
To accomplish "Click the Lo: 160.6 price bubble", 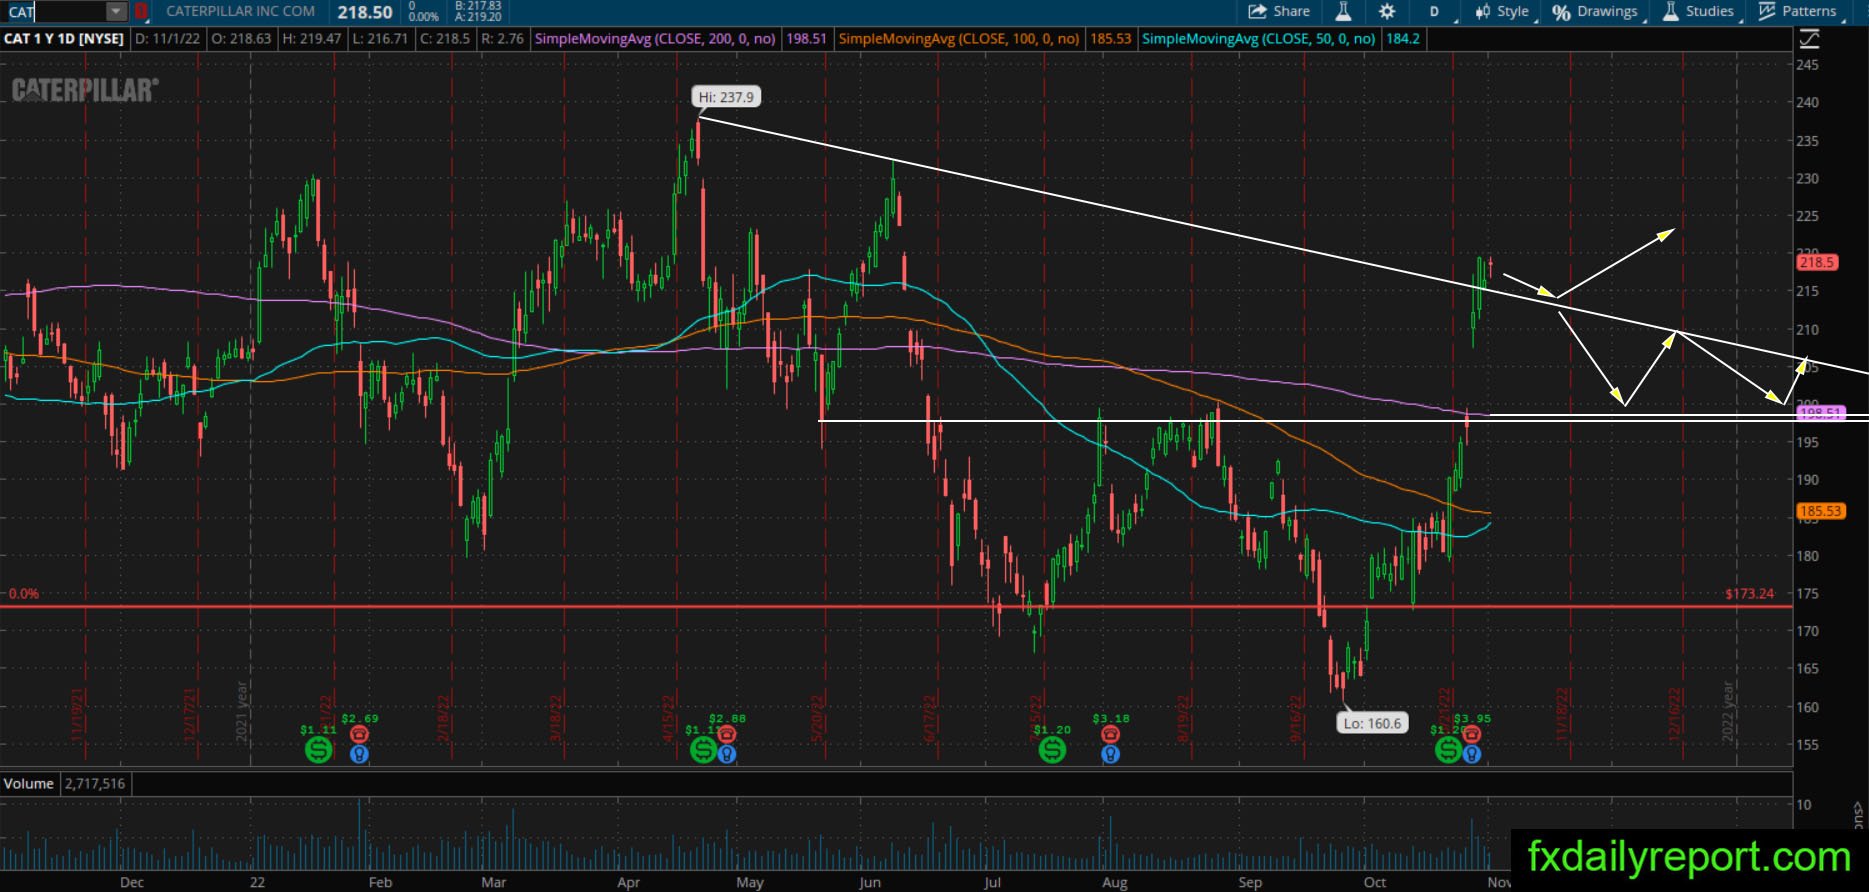I will pos(1372,723).
